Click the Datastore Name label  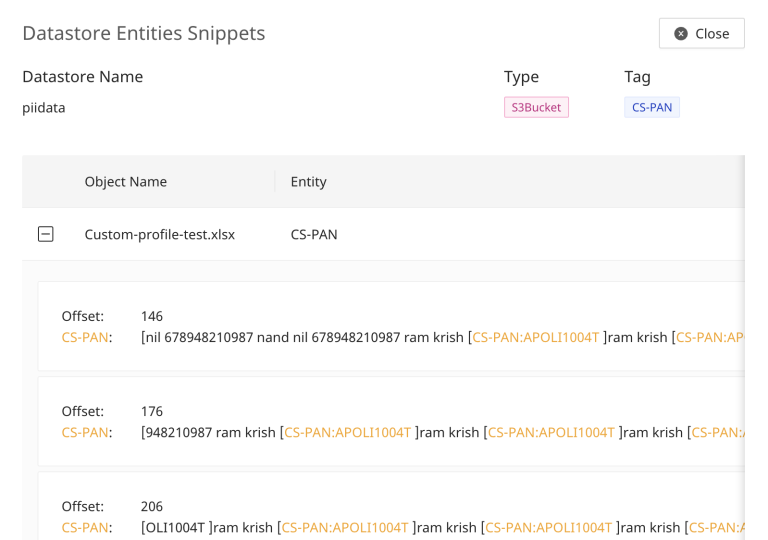point(82,77)
